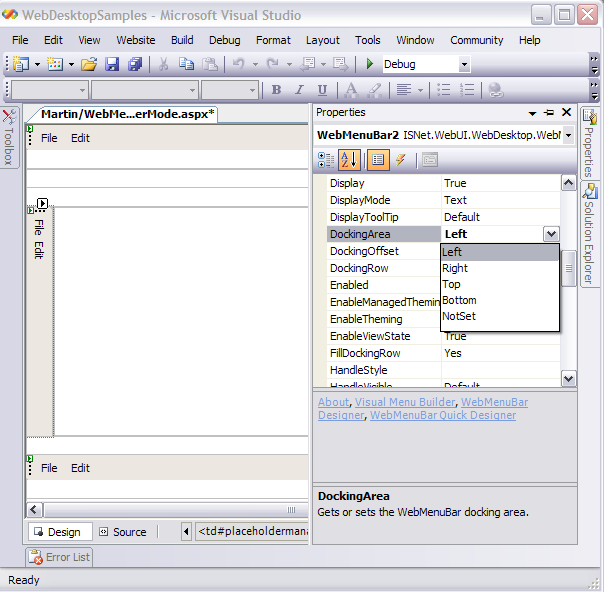Click the Save icon in toolbar

pos(112,64)
